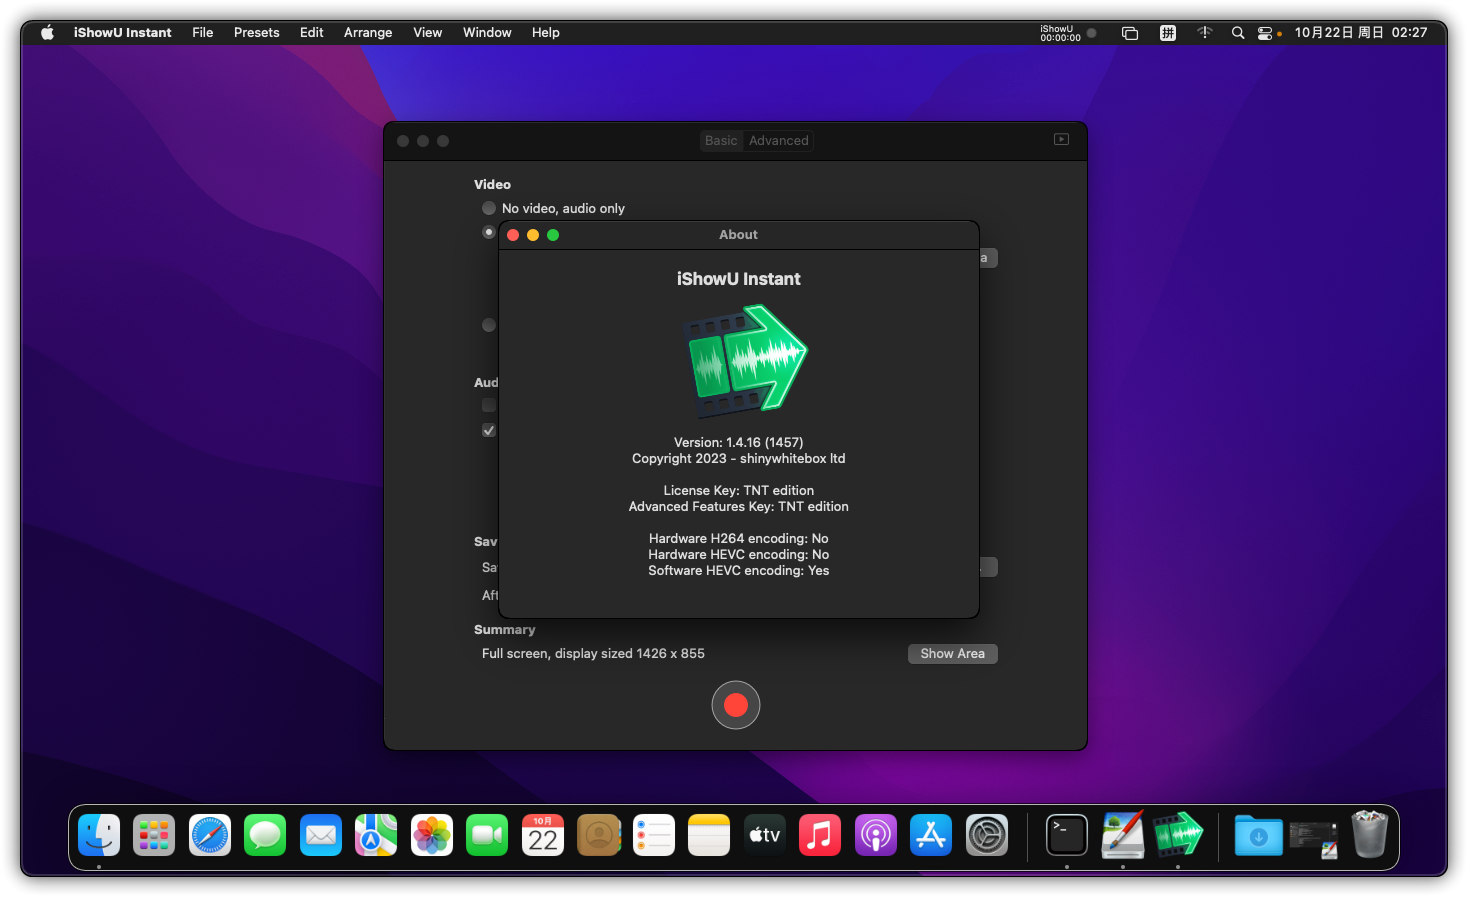Start recording with the red record button
Viewport: 1468px width, 897px height.
[x=736, y=705]
